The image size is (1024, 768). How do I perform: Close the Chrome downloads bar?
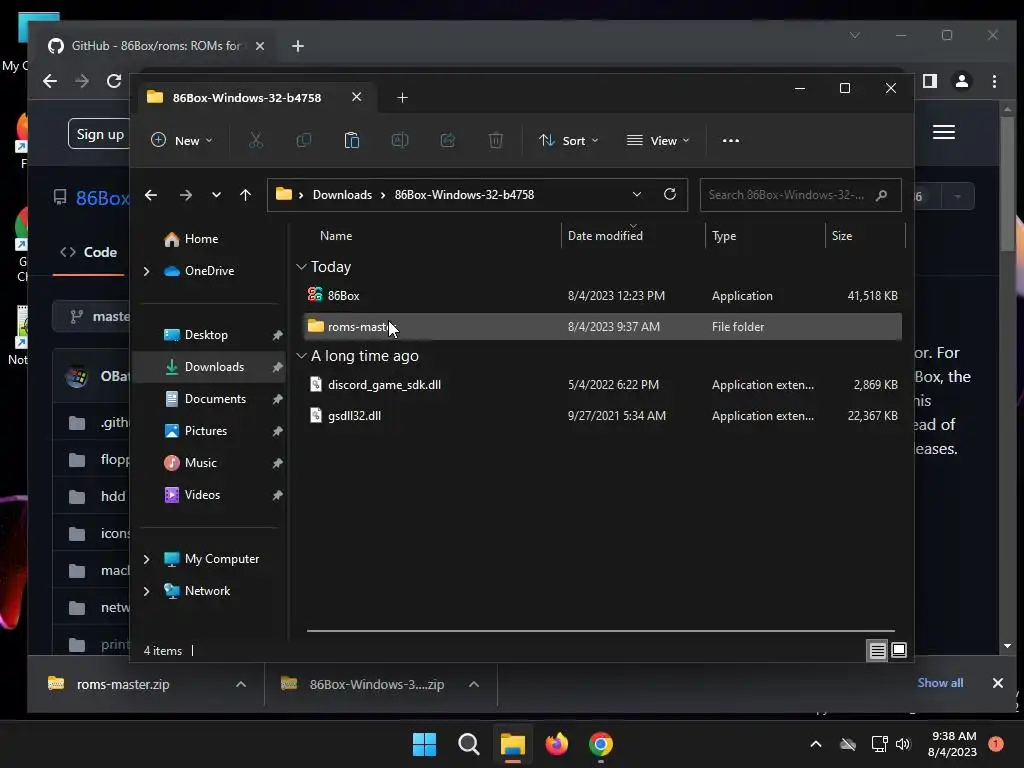coord(997,683)
